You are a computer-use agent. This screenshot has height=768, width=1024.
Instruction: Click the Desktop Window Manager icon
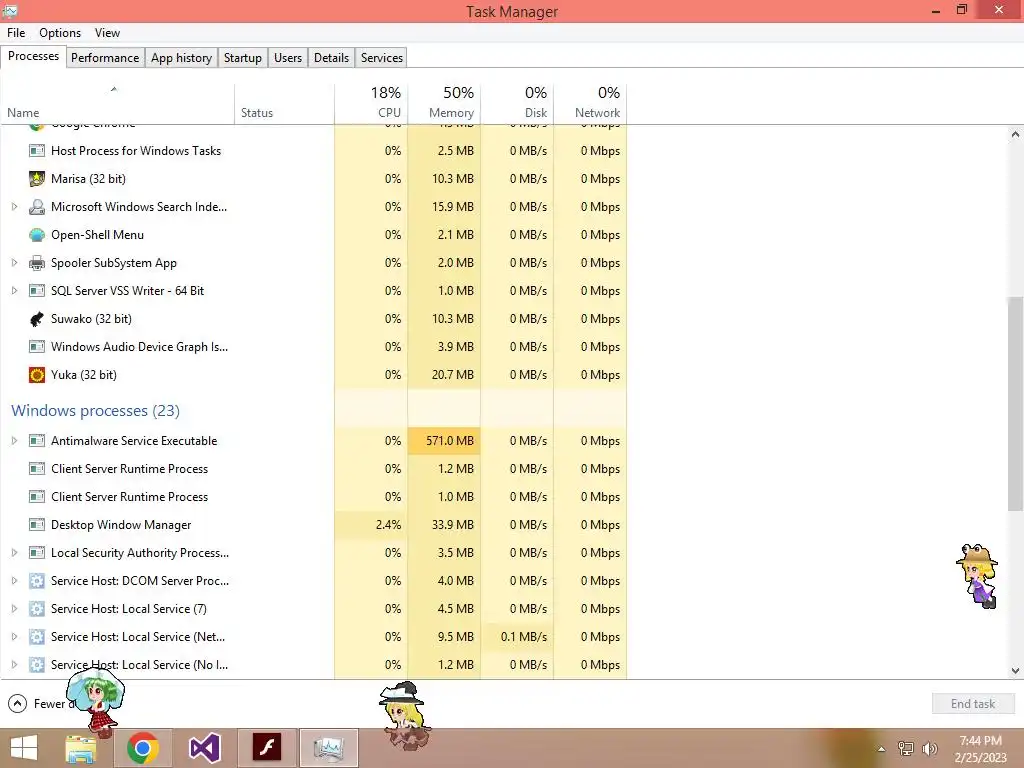click(37, 524)
